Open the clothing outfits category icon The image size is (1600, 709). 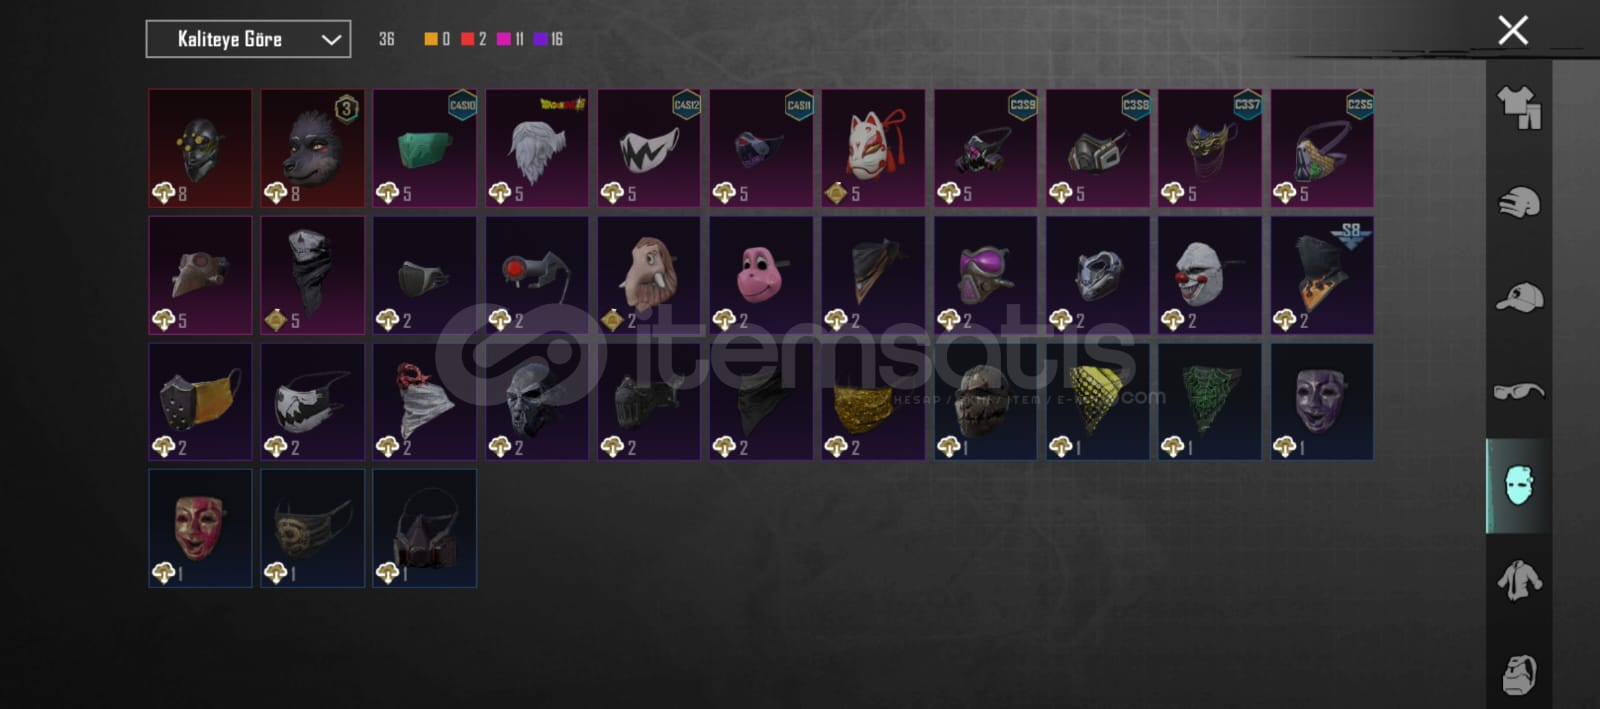pos(1518,108)
